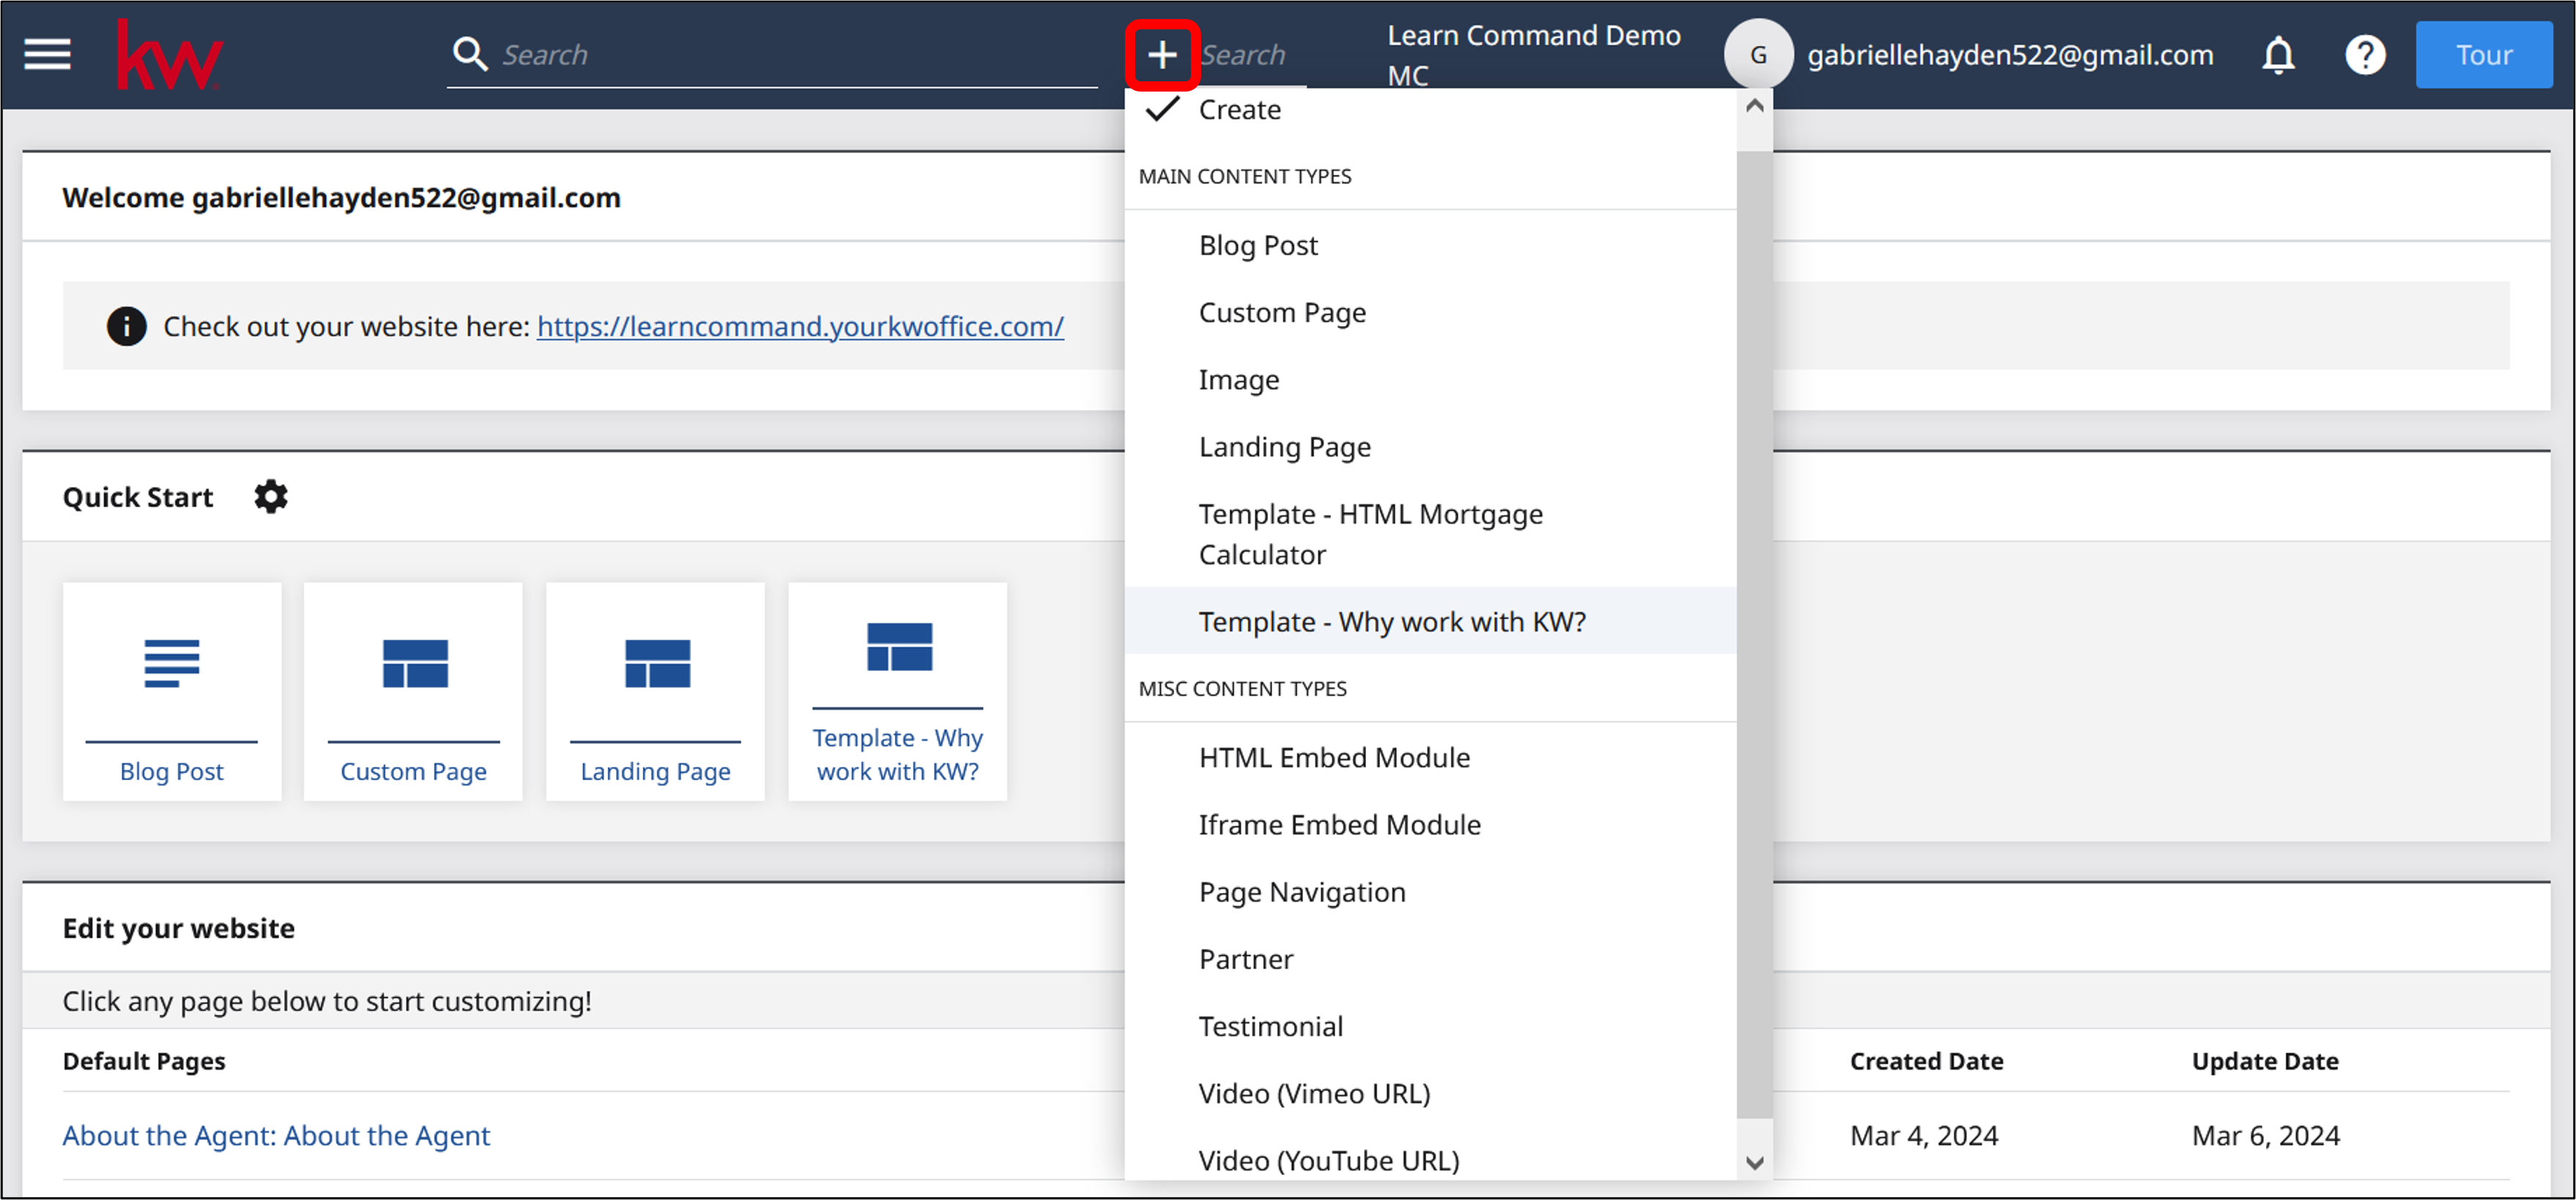The width and height of the screenshot is (2576, 1200).
Task: Click the MAIN CONTENT TYPES heading
Action: pos(1245,176)
